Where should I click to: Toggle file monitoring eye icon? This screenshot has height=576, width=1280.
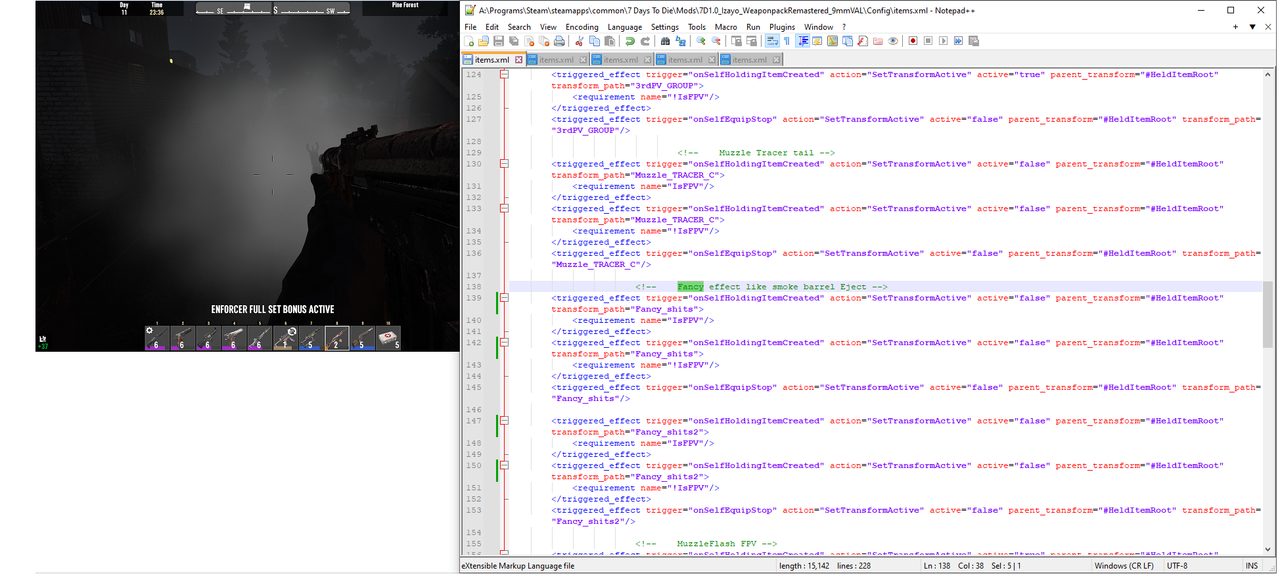click(893, 41)
